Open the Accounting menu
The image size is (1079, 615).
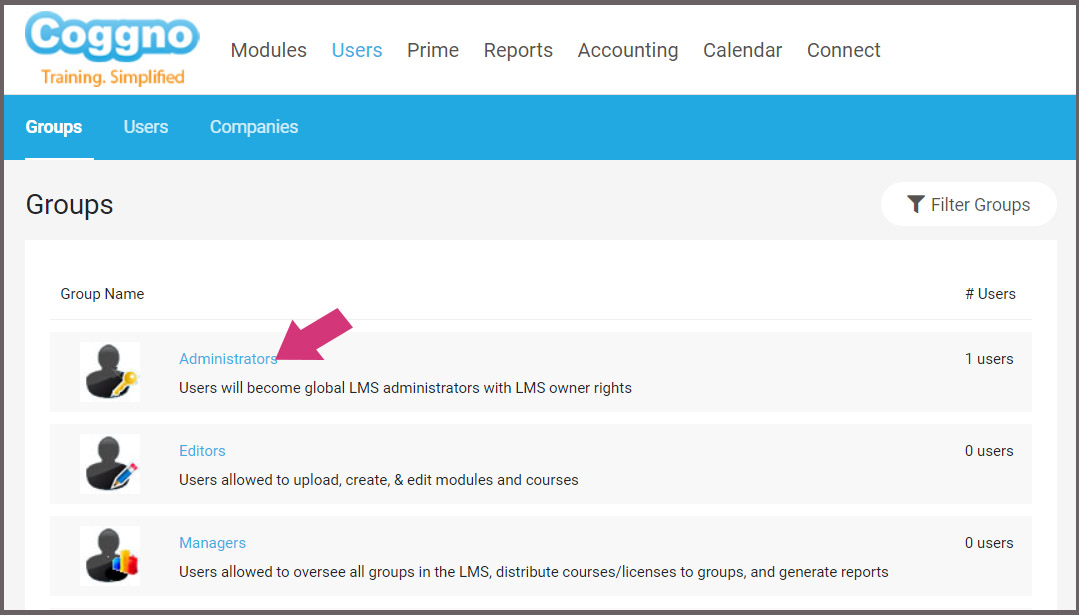(628, 50)
